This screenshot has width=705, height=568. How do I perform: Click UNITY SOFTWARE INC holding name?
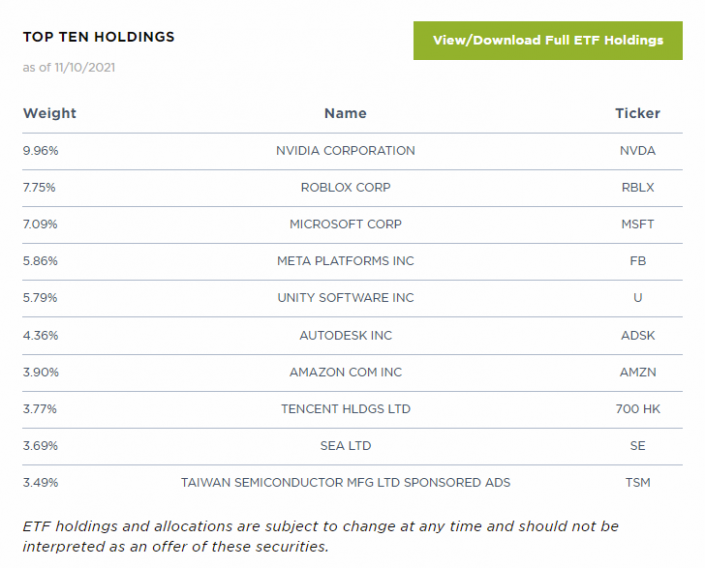[345, 298]
